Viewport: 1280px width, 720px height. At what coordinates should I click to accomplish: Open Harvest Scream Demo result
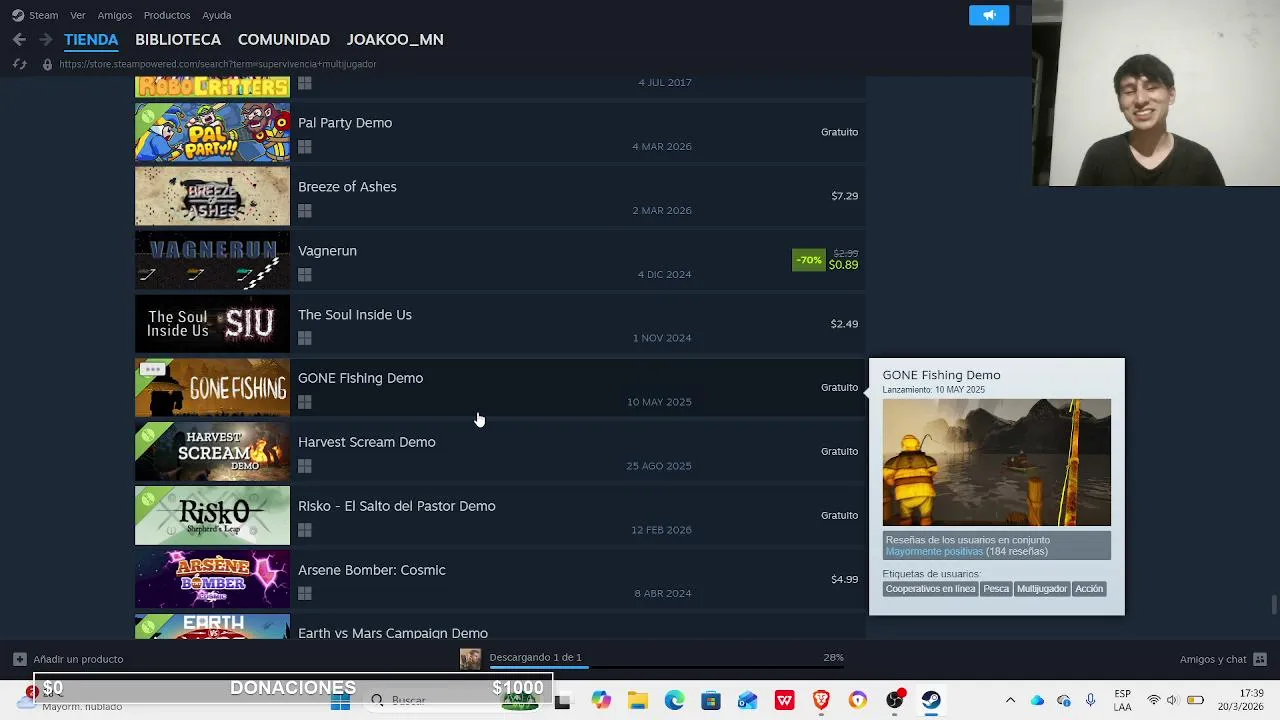pos(500,452)
